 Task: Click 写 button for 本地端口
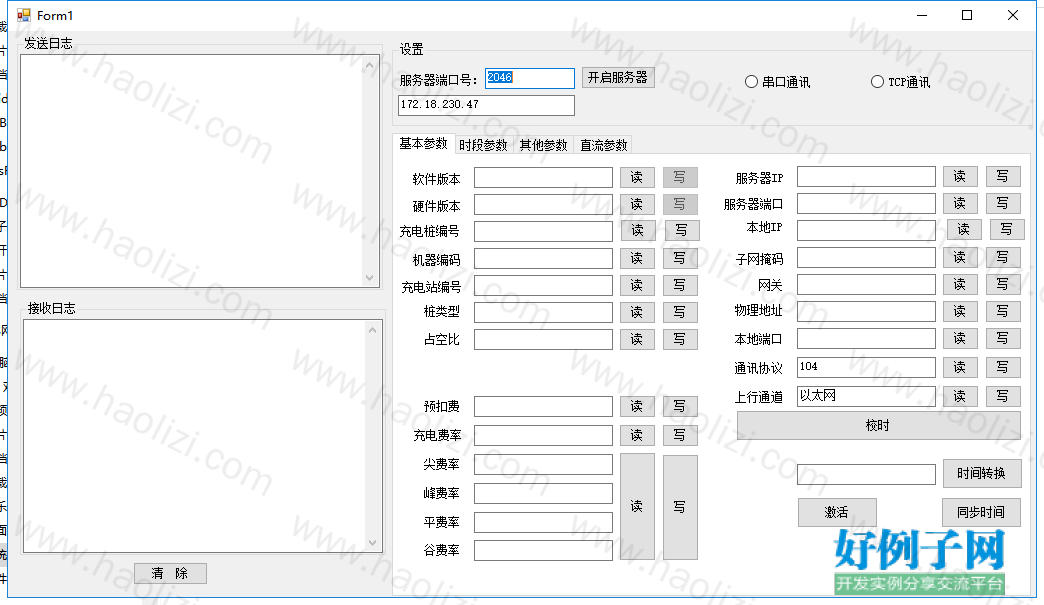coord(1003,339)
